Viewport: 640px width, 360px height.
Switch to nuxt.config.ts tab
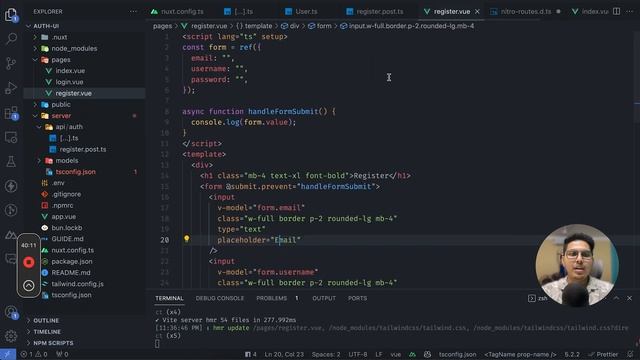[x=178, y=11]
